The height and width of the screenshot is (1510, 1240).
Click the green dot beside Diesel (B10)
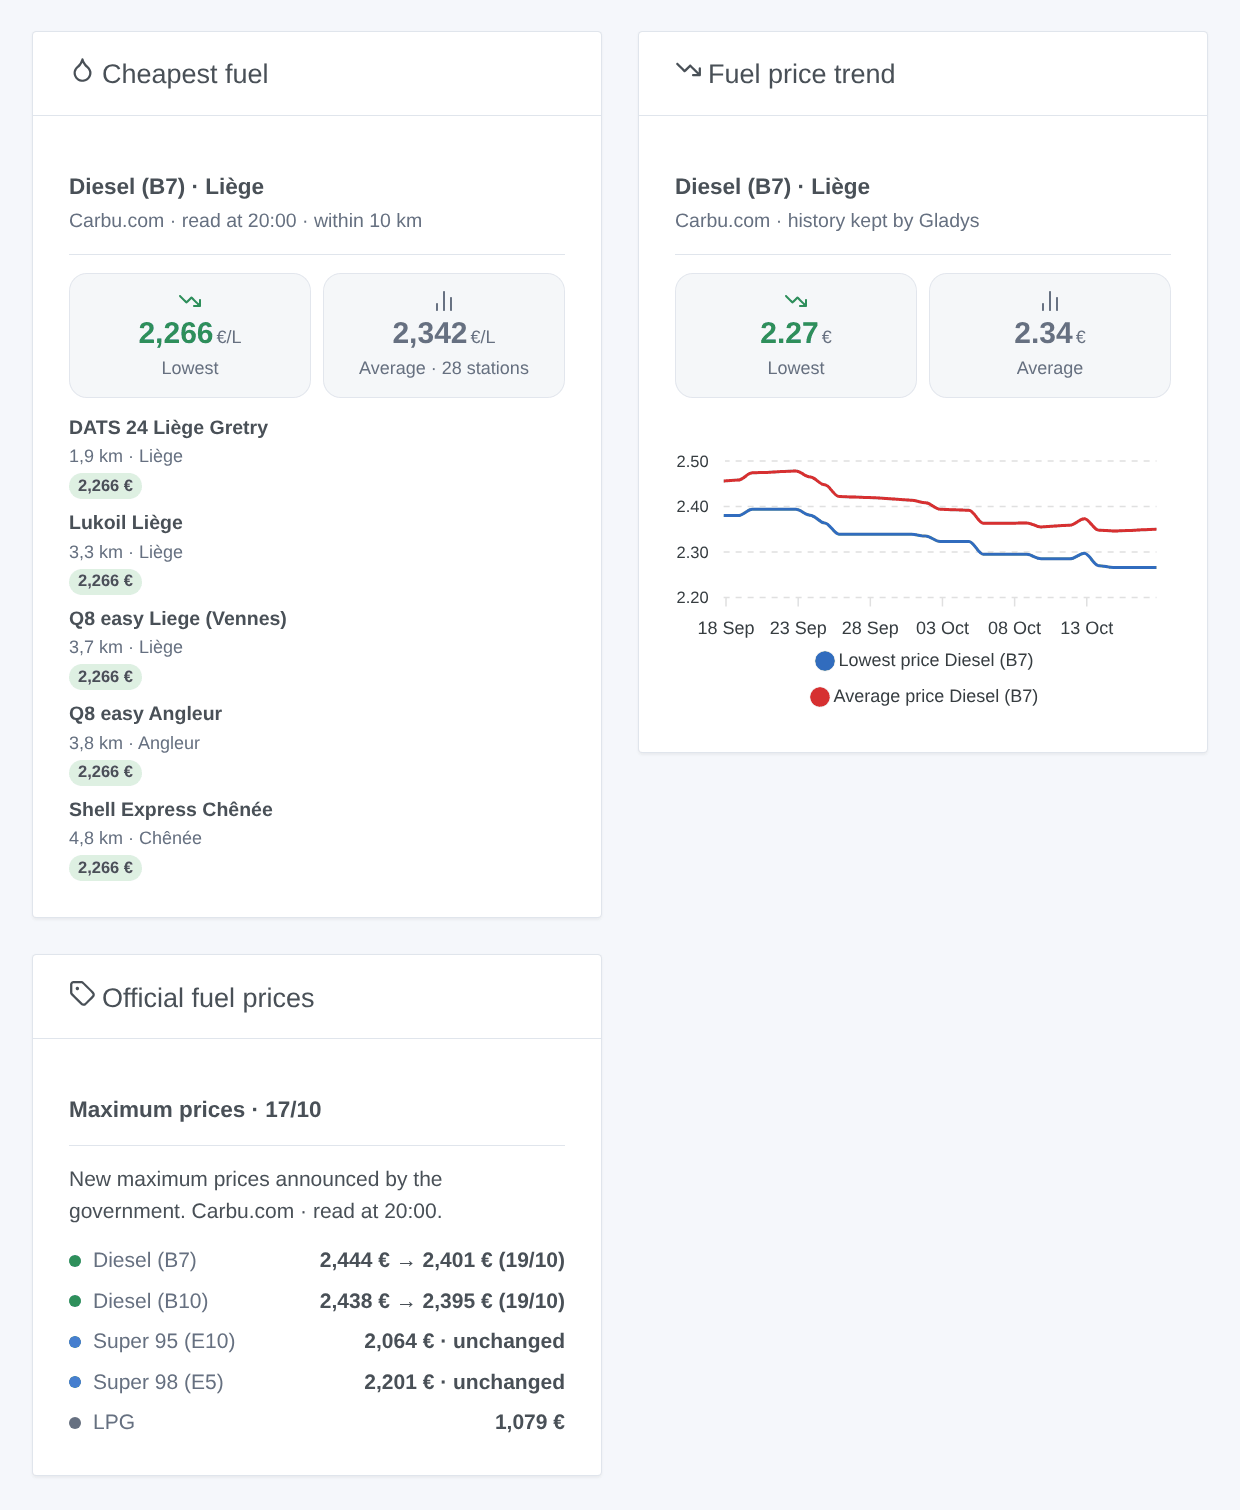75,1301
